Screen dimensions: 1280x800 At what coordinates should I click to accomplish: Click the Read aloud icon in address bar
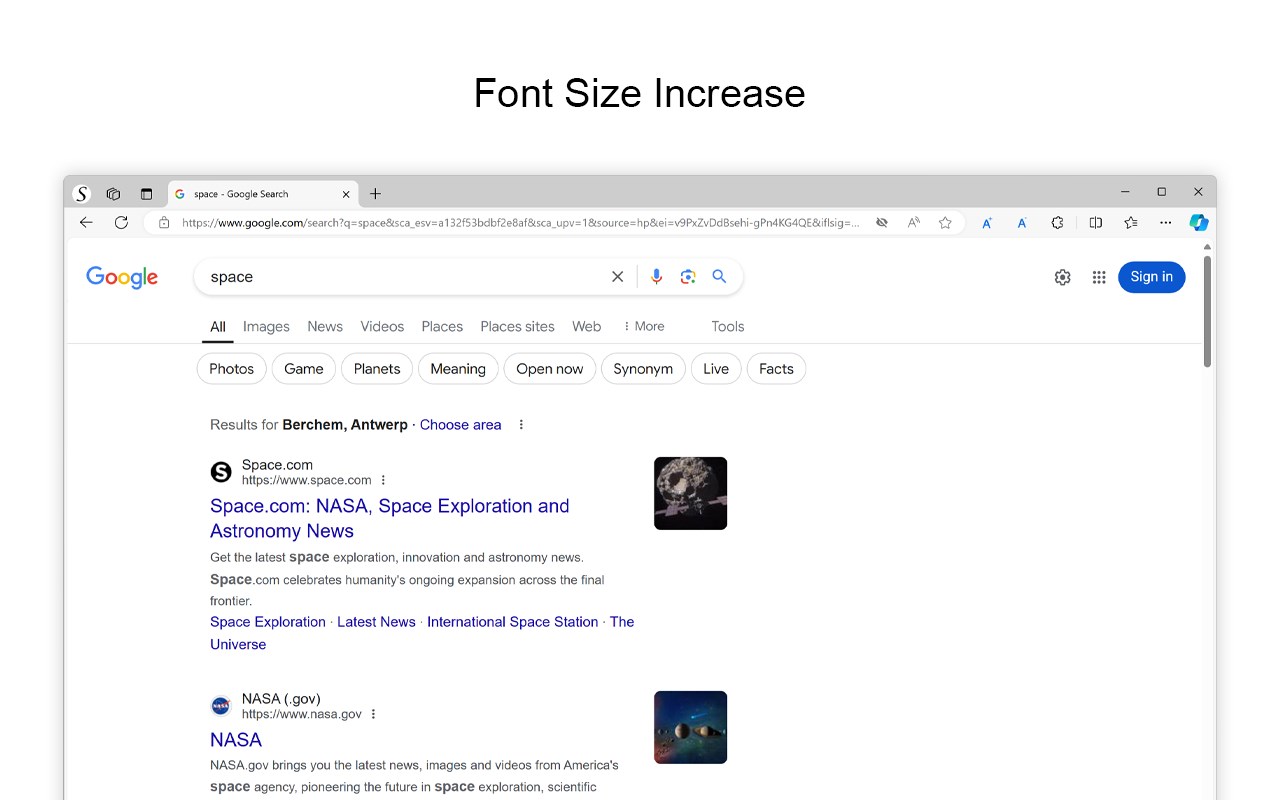pos(913,223)
